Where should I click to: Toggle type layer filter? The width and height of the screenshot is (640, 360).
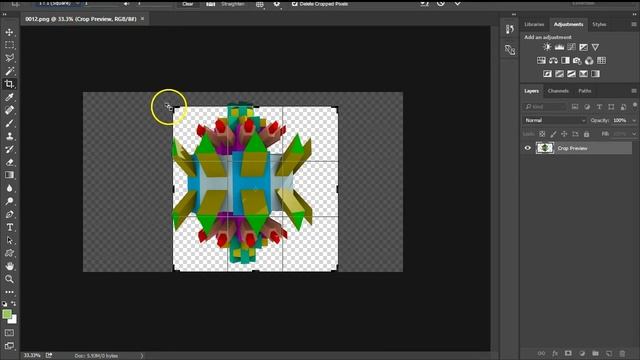point(599,107)
